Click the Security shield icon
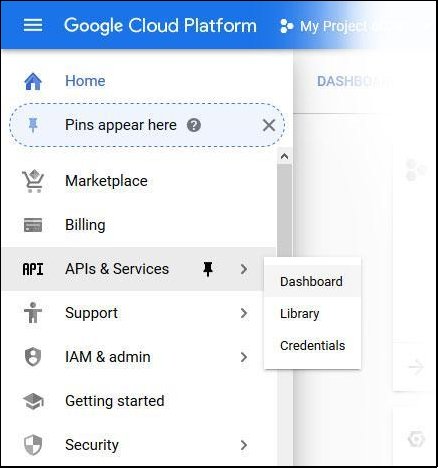The image size is (438, 468). click(33, 445)
